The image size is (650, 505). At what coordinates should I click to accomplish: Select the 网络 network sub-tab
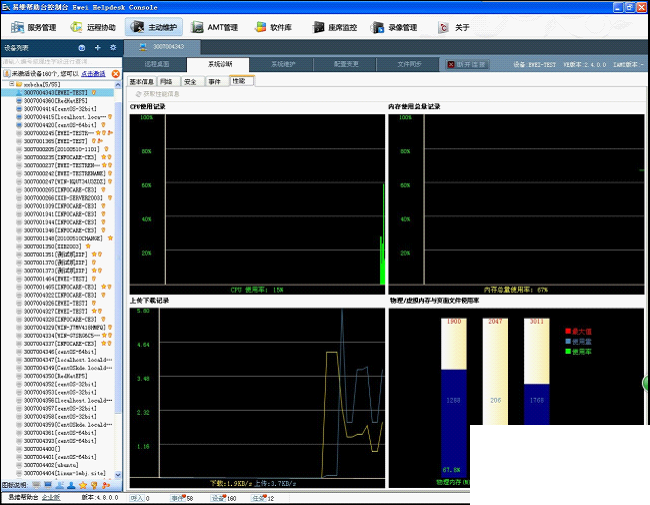coord(168,81)
